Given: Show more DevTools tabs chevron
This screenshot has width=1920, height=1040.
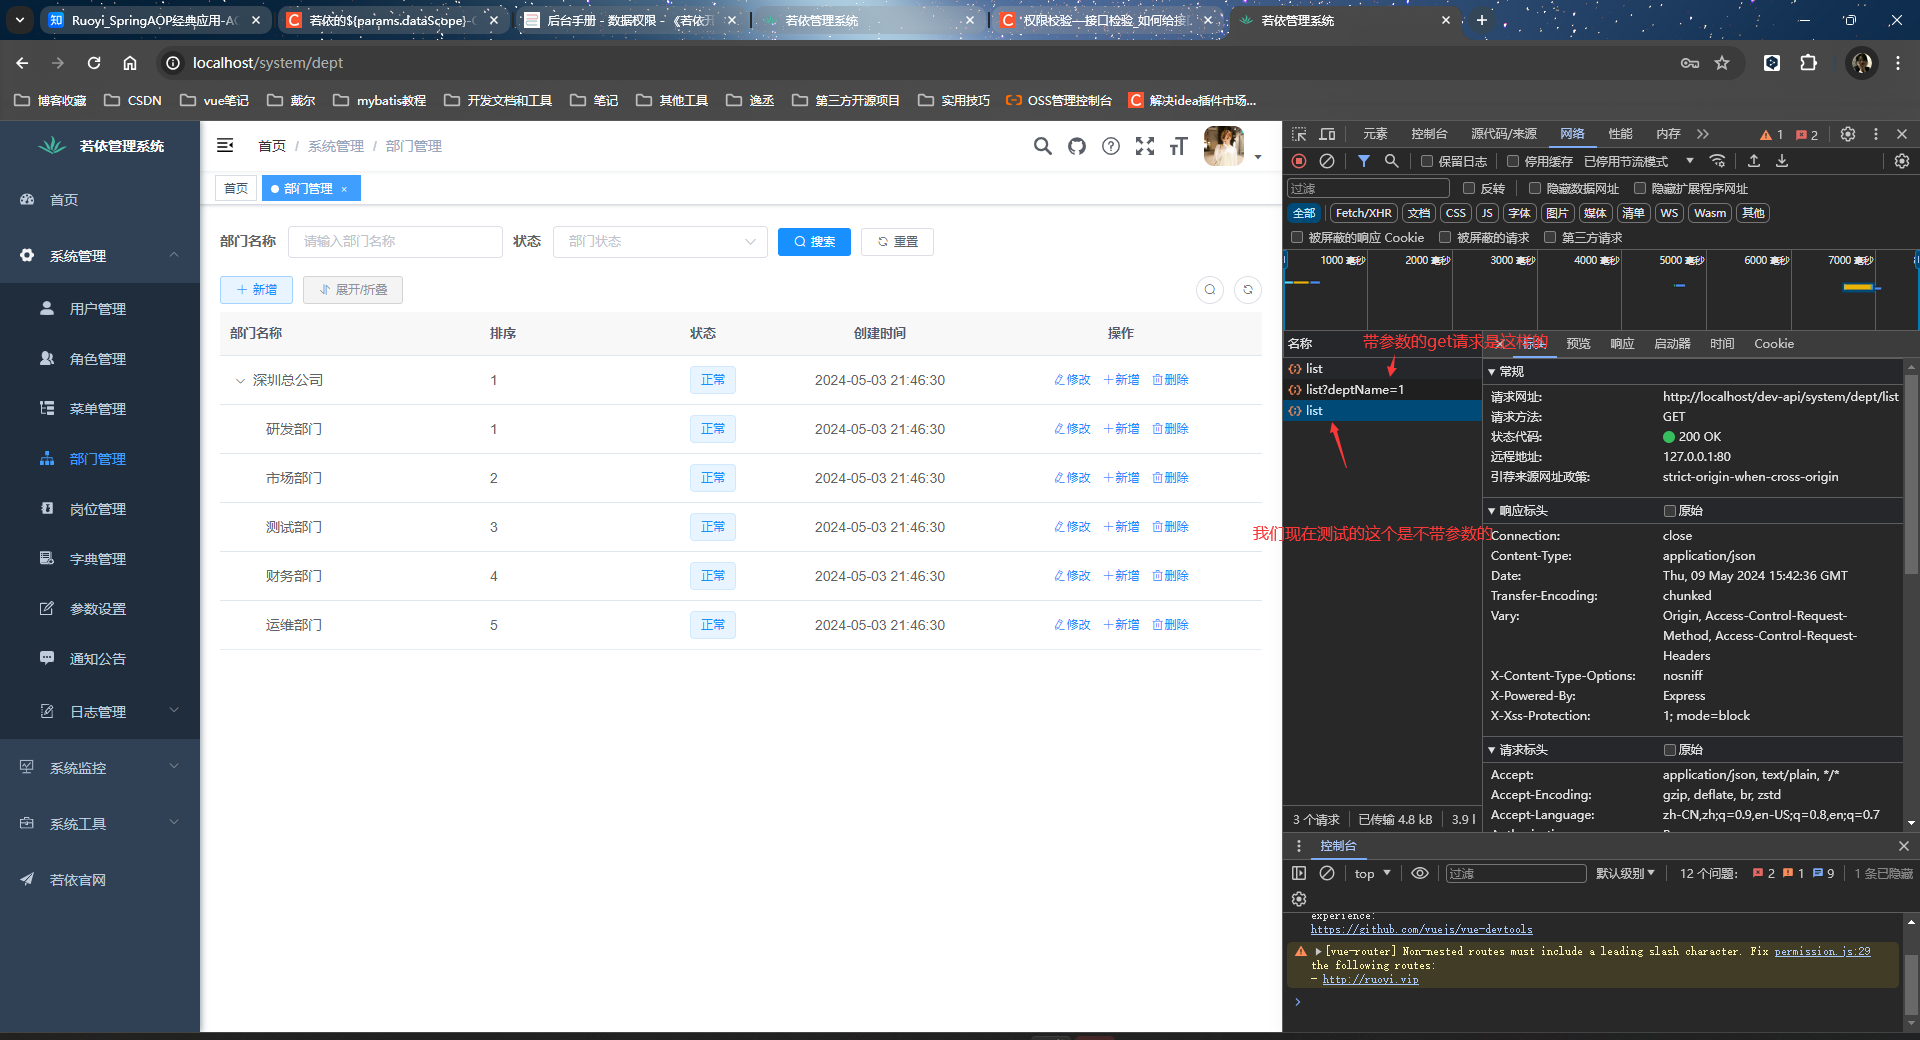Looking at the screenshot, I should pos(1703,134).
